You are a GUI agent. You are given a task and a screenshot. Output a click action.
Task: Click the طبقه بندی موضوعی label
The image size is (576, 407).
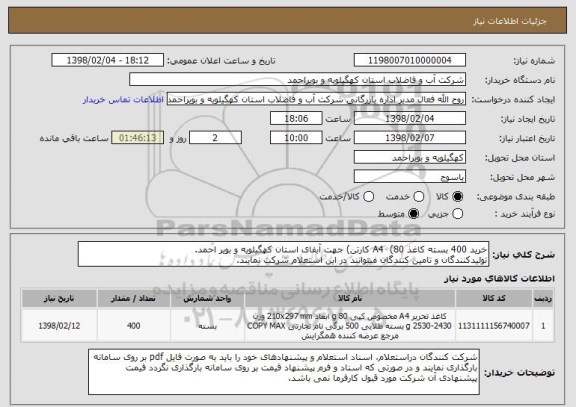pos(516,197)
